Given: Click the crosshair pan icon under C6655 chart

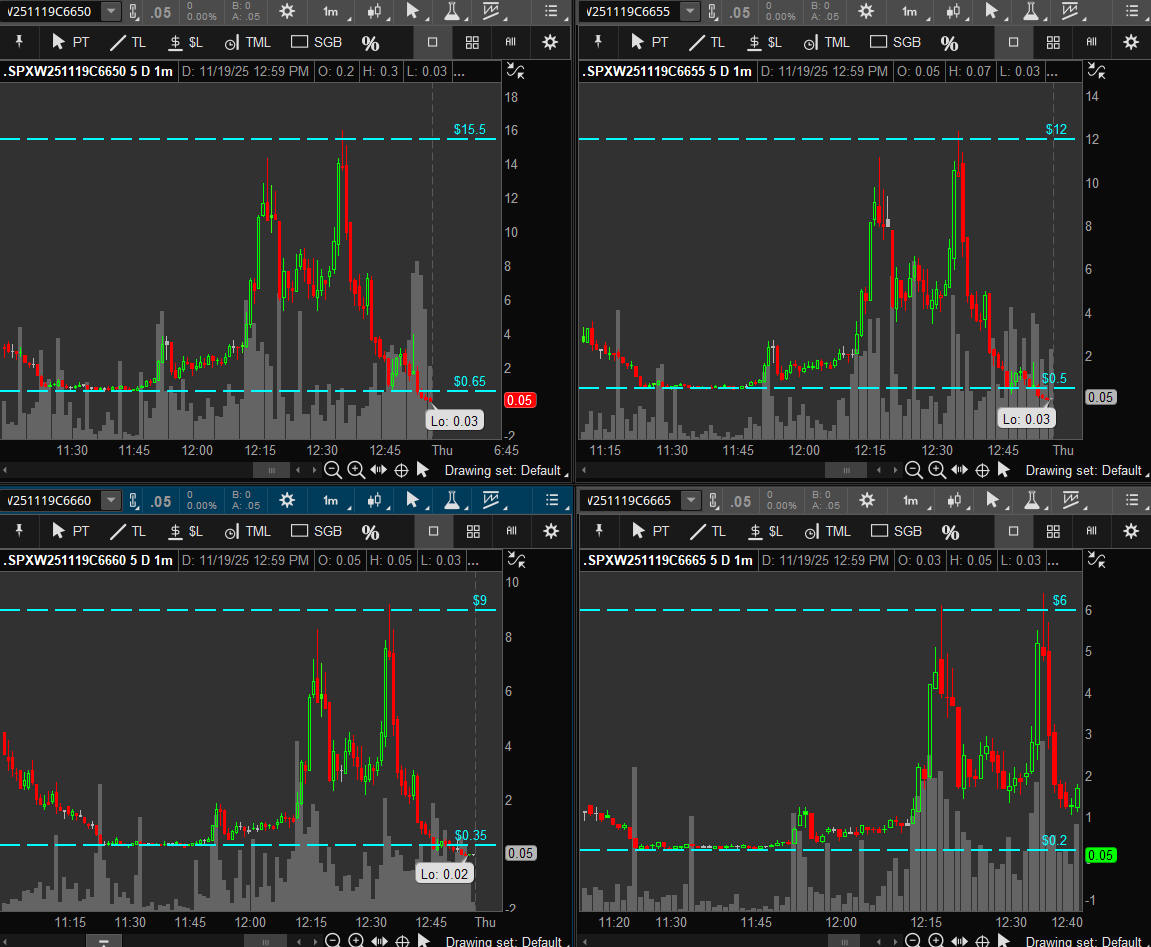Looking at the screenshot, I should (x=982, y=470).
